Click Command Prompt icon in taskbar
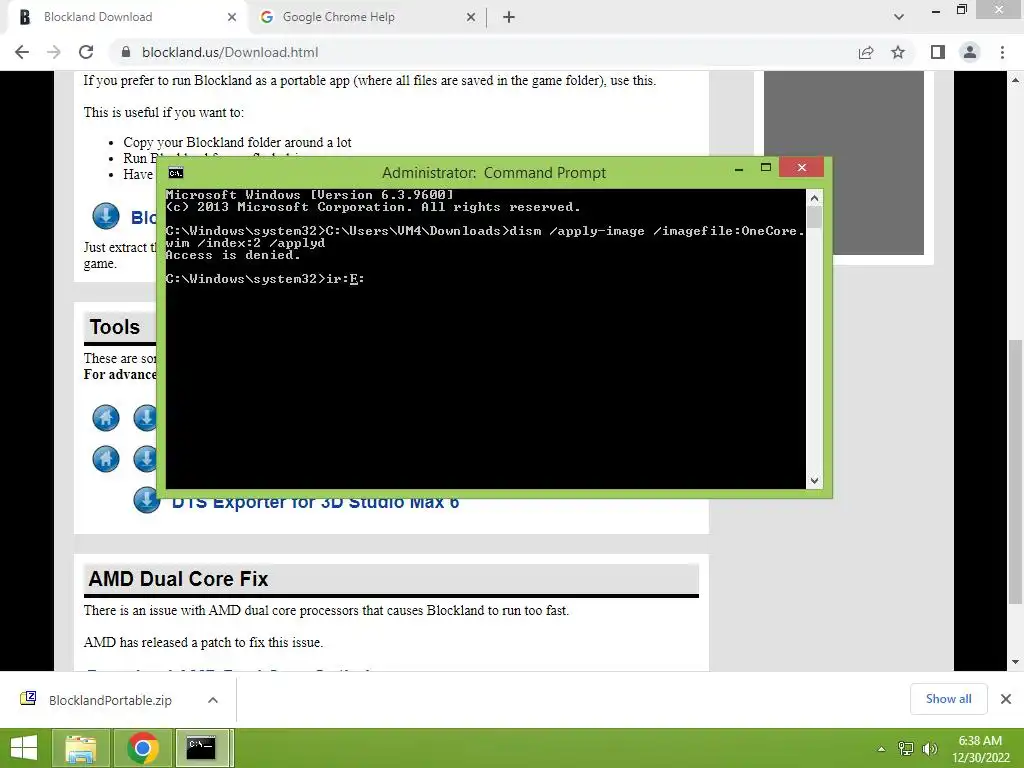 (x=202, y=748)
